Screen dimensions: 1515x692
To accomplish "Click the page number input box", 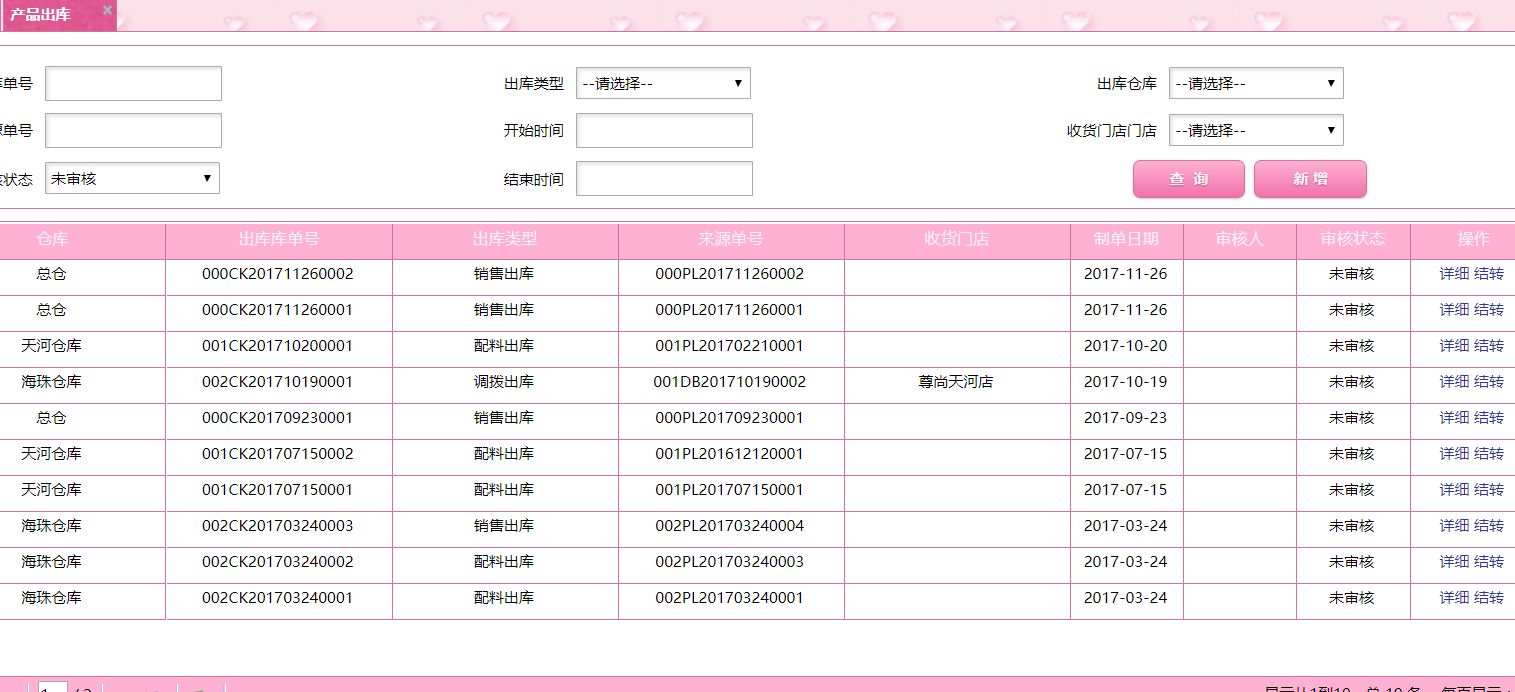I will [52, 688].
